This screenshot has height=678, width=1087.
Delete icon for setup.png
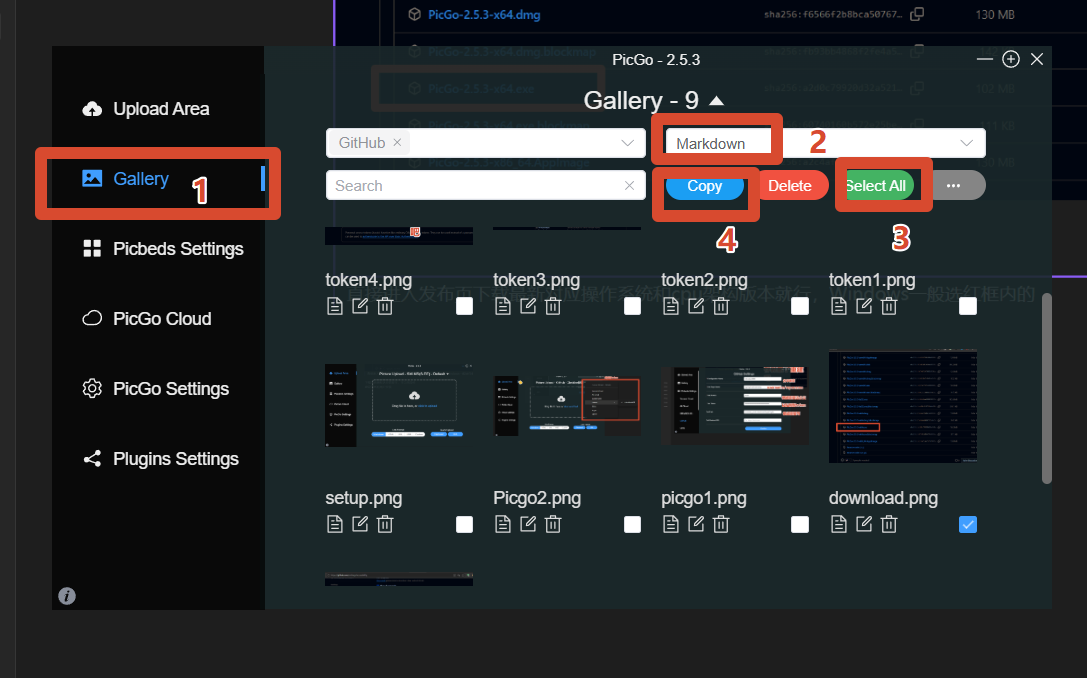tap(385, 524)
